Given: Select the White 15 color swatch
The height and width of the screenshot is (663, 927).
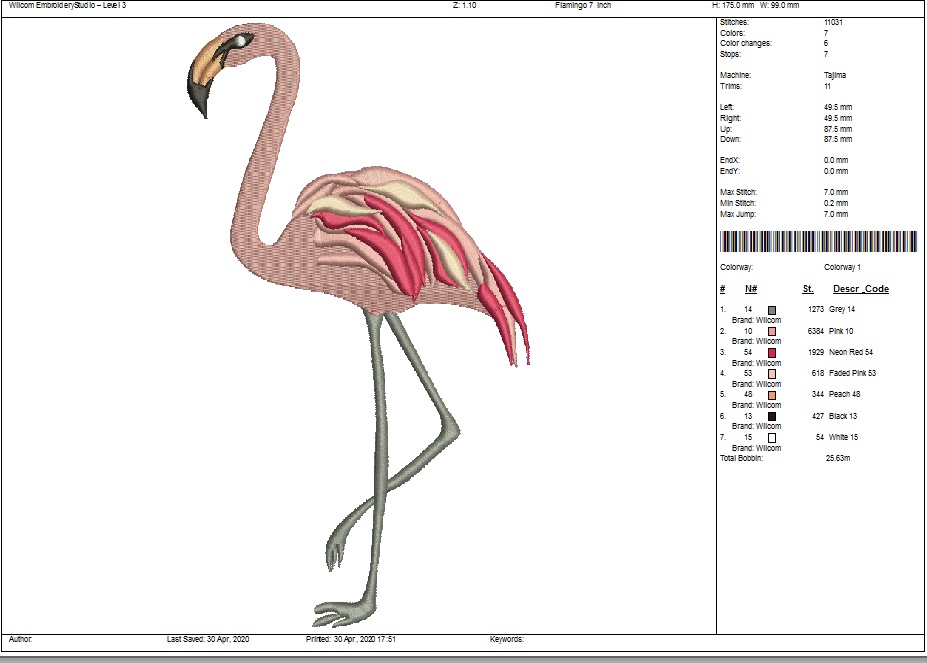Looking at the screenshot, I should [772, 437].
